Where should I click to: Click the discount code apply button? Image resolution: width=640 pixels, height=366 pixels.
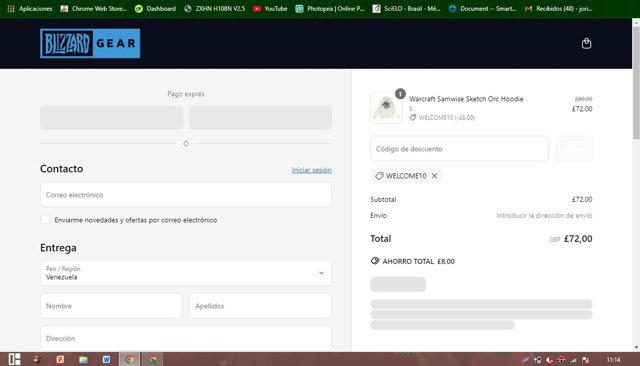point(574,149)
